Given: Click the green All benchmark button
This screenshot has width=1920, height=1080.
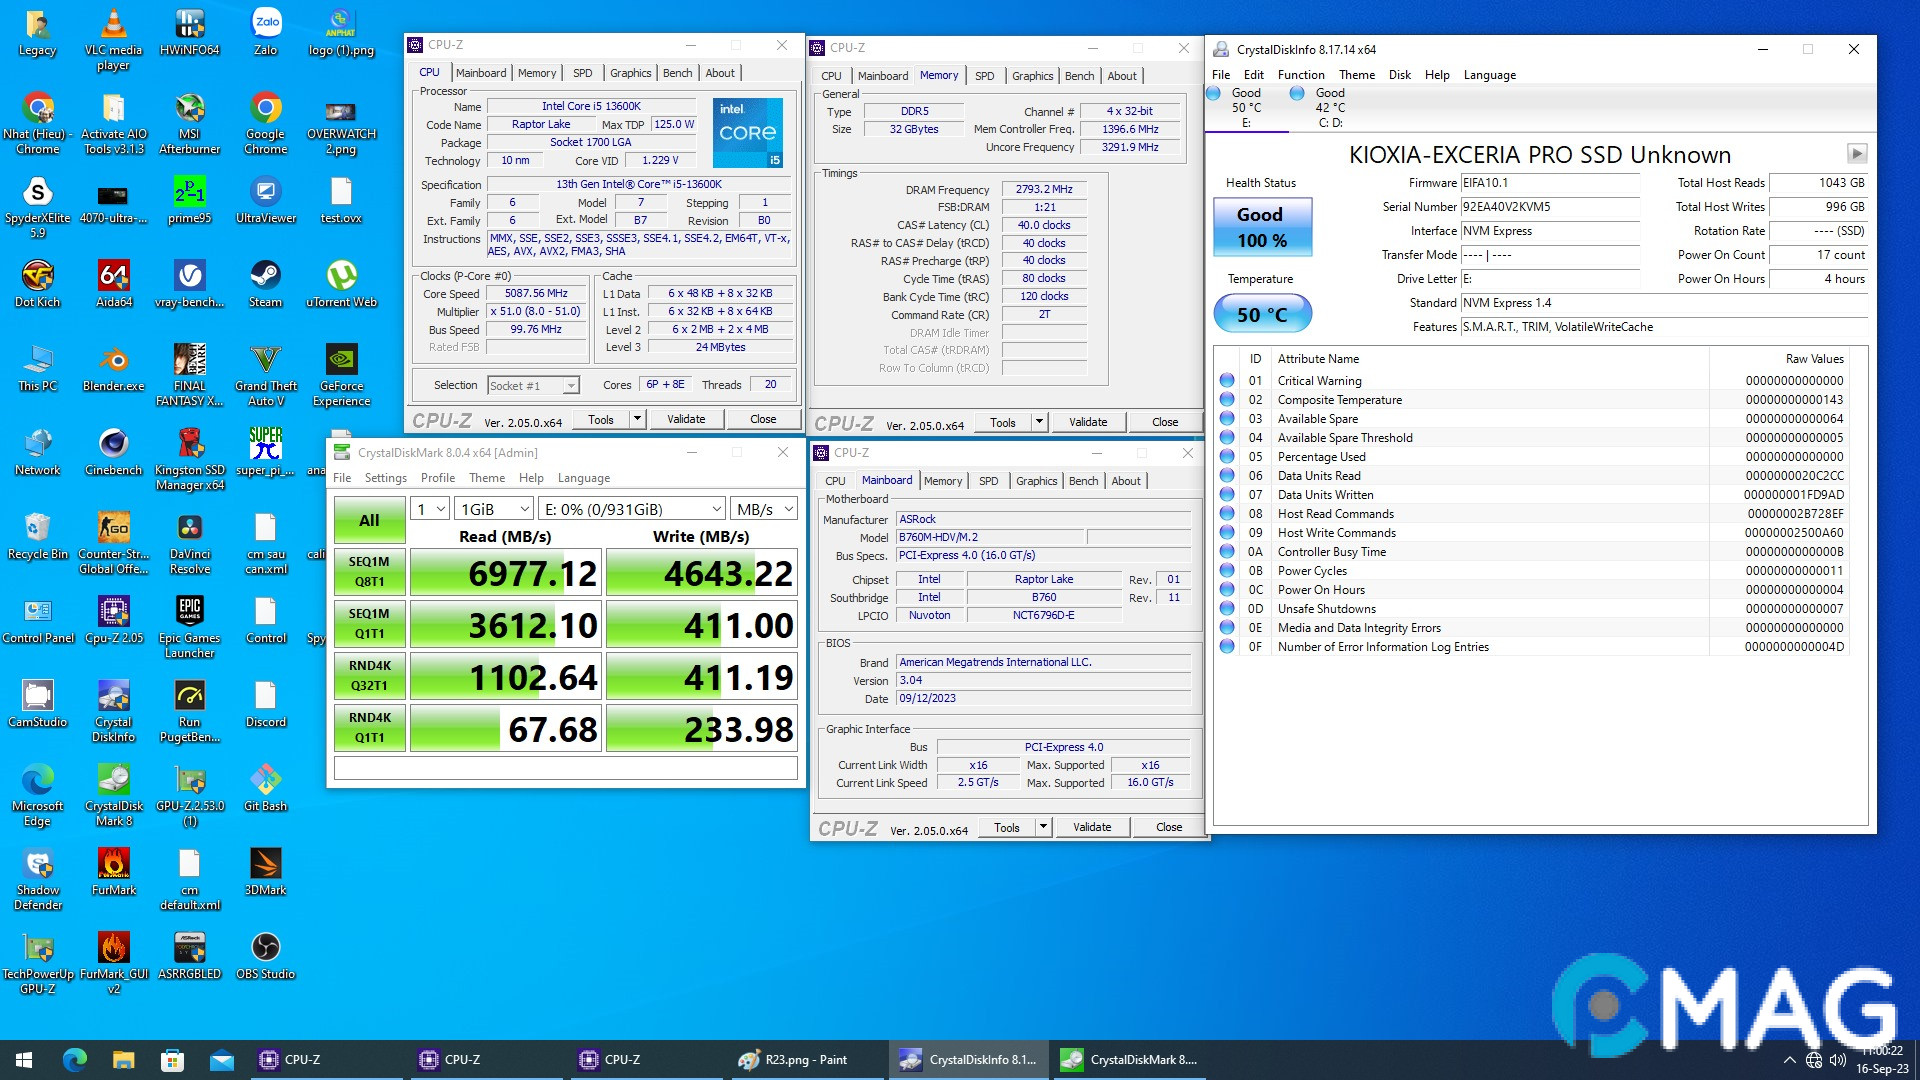Looking at the screenshot, I should 369,520.
